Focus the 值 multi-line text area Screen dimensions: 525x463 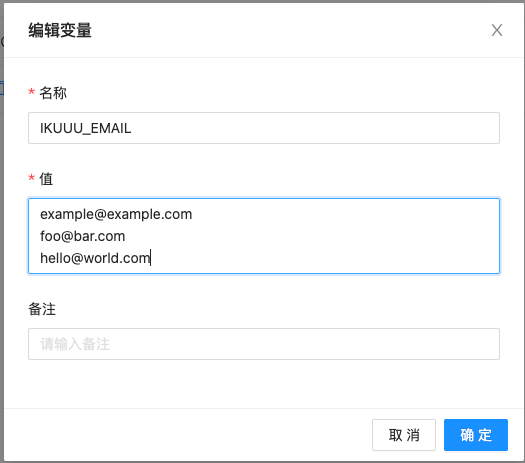click(x=264, y=236)
